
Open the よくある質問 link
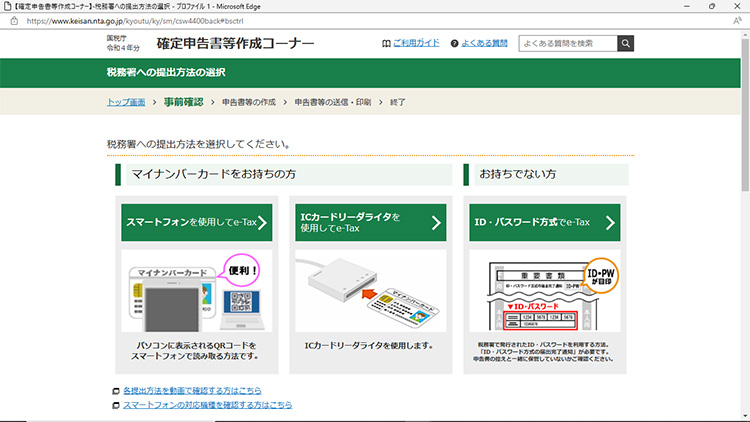point(484,44)
